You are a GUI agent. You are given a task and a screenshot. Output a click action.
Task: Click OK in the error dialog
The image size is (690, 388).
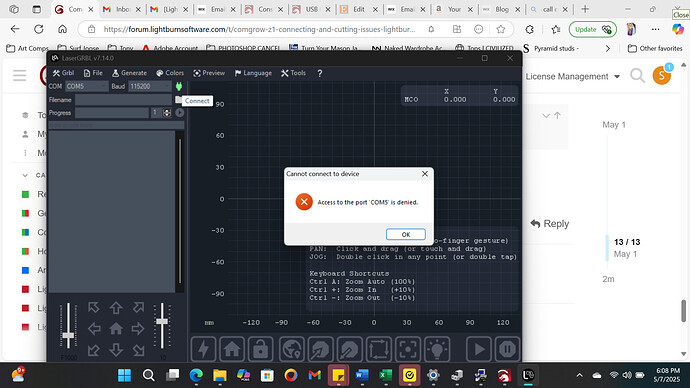[406, 234]
